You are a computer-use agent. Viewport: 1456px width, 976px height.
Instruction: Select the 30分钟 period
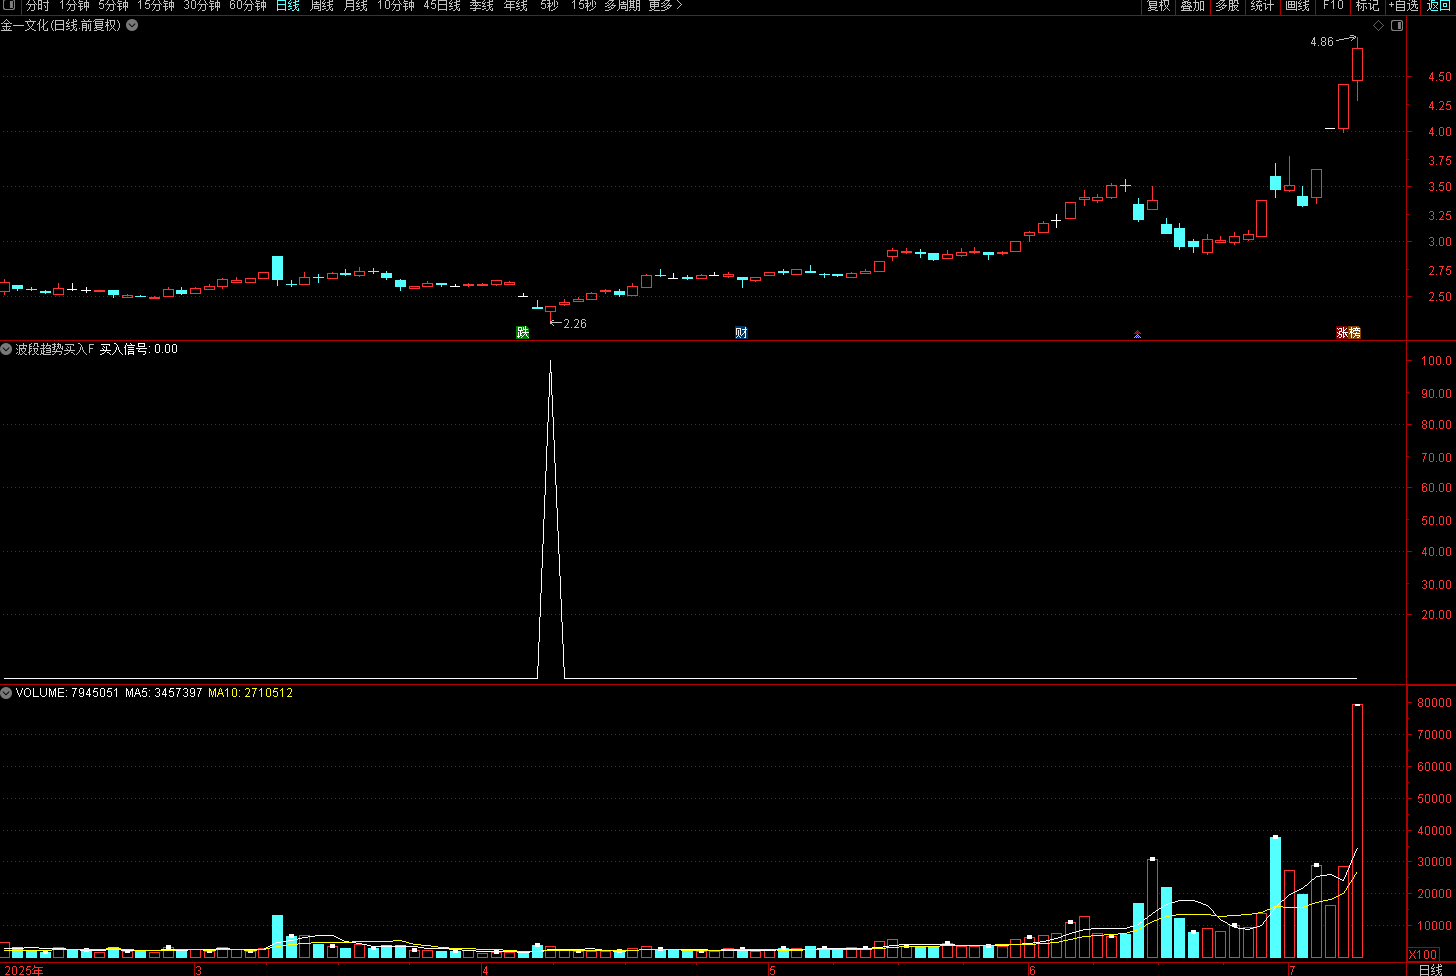pos(202,6)
